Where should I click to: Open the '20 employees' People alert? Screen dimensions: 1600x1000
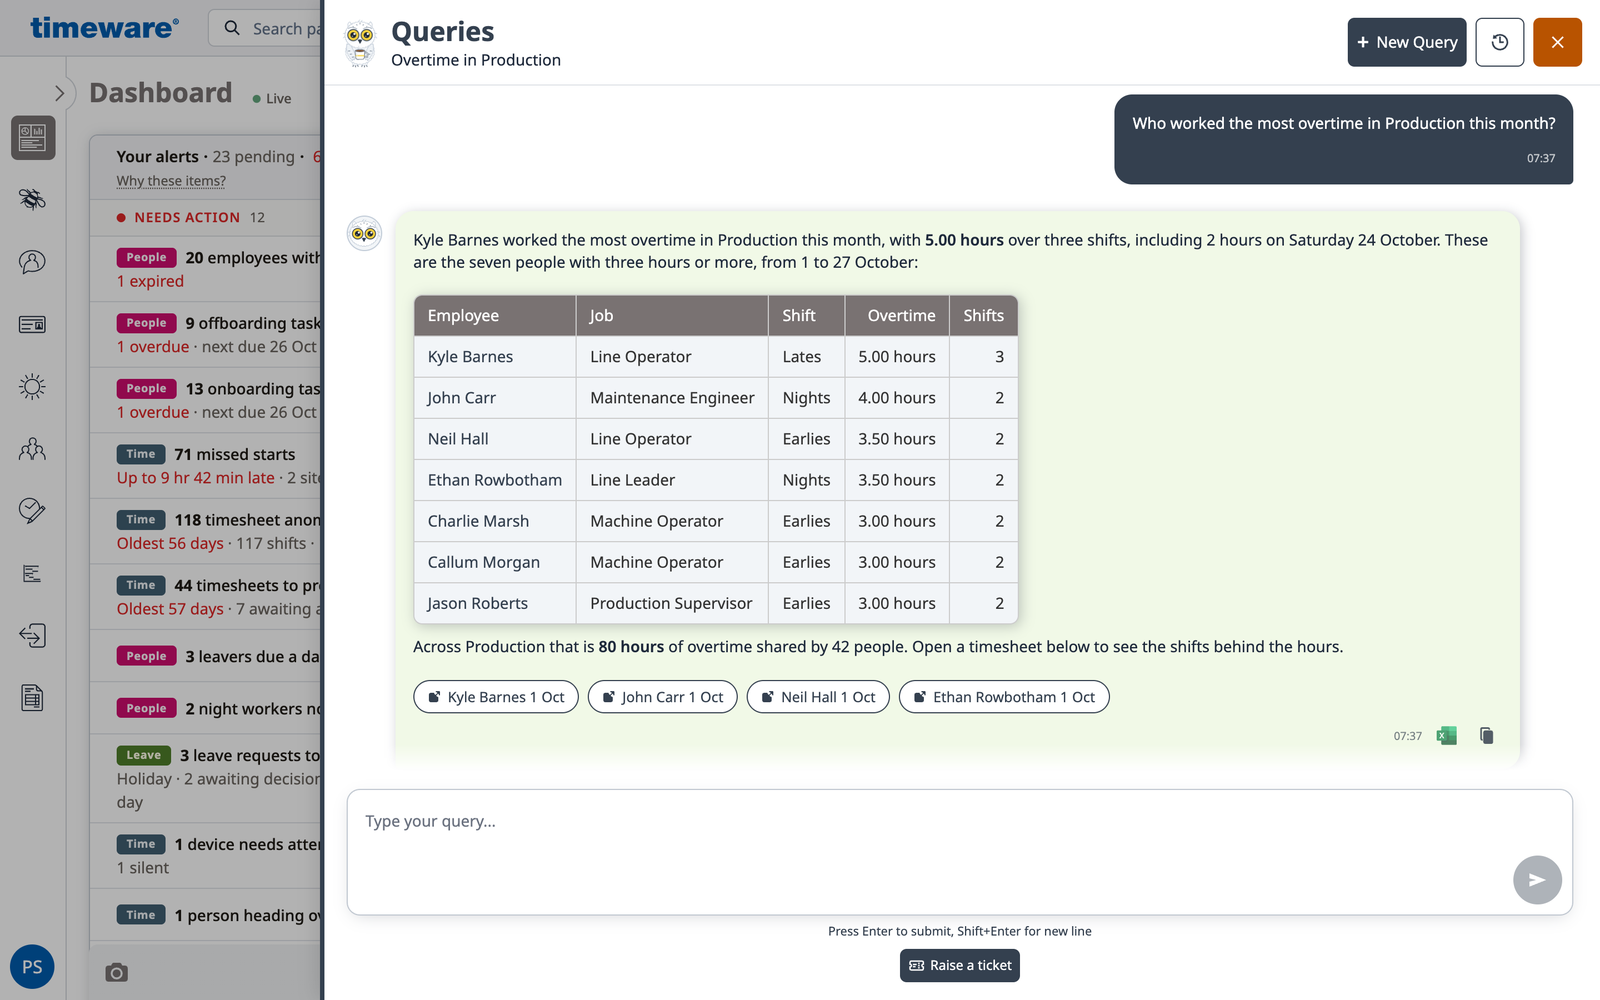[x=207, y=269]
